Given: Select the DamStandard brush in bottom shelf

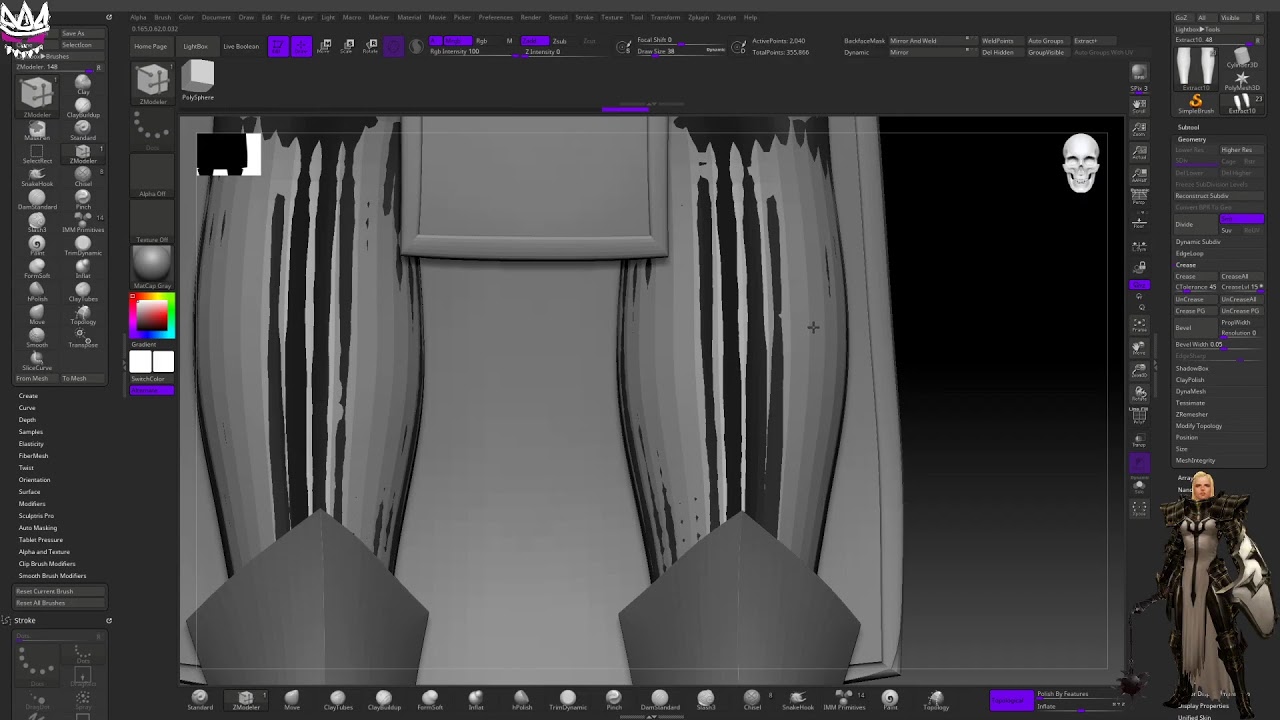Looking at the screenshot, I should point(660,699).
